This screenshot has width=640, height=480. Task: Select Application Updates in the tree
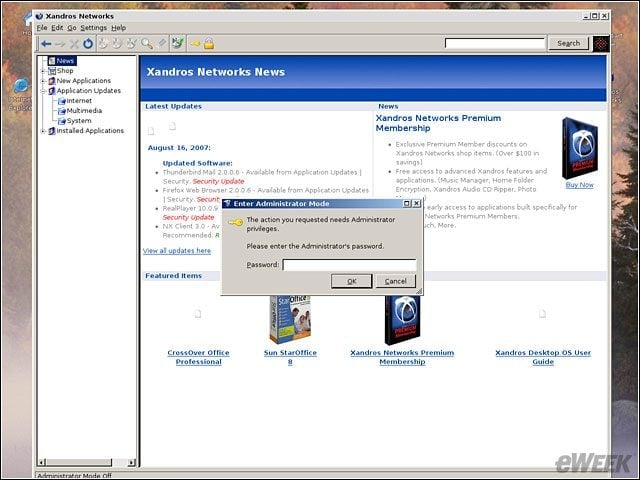click(x=89, y=91)
